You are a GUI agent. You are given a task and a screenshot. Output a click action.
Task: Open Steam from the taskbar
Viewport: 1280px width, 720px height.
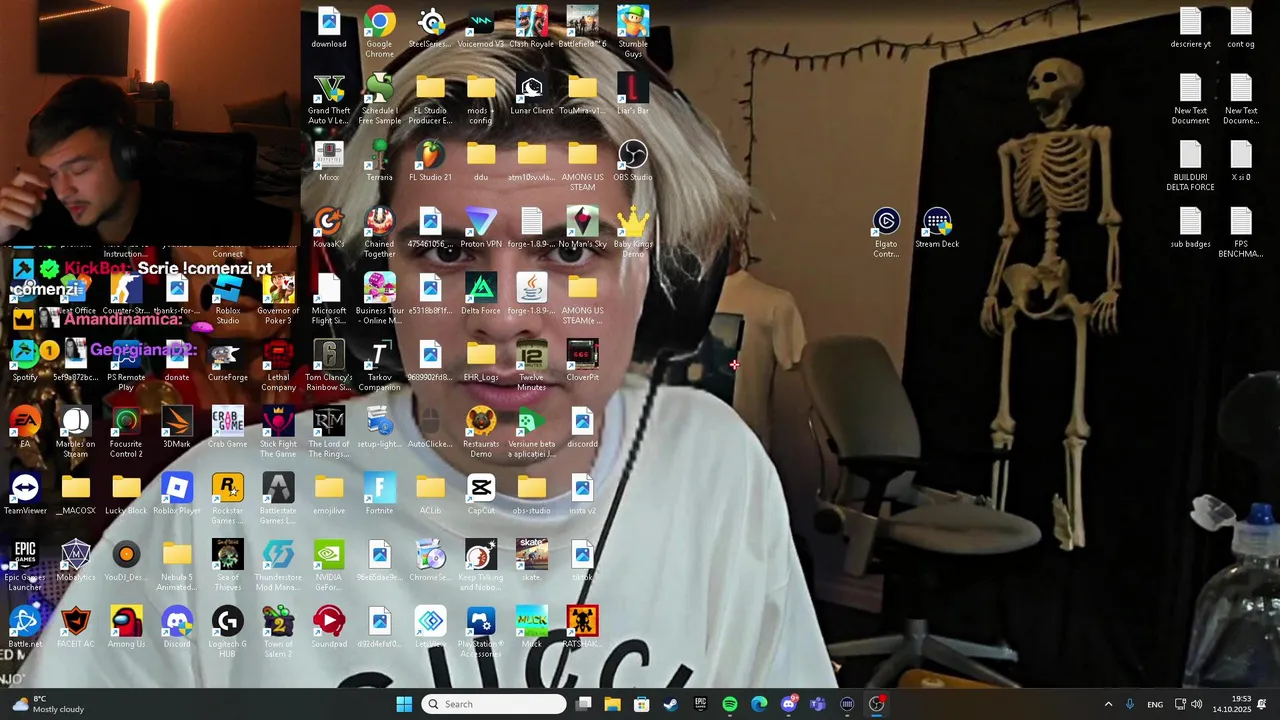point(671,704)
